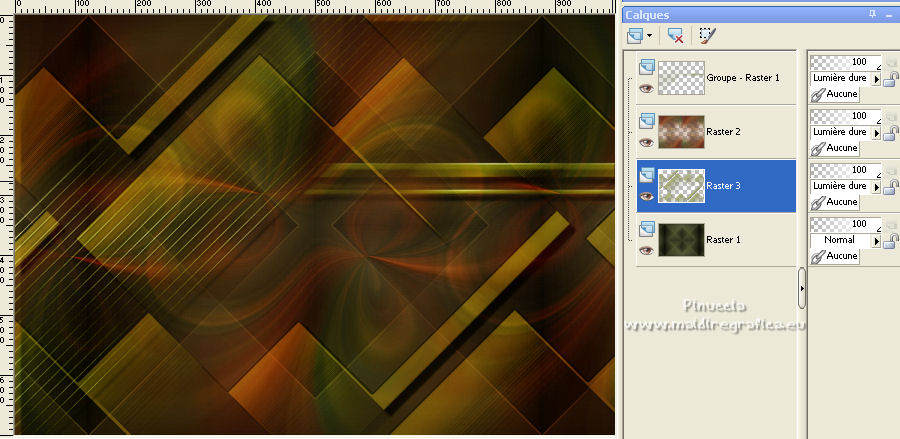The height and width of the screenshot is (439, 900).
Task: Toggle lock transparency for Raster 3
Action: pos(890,187)
